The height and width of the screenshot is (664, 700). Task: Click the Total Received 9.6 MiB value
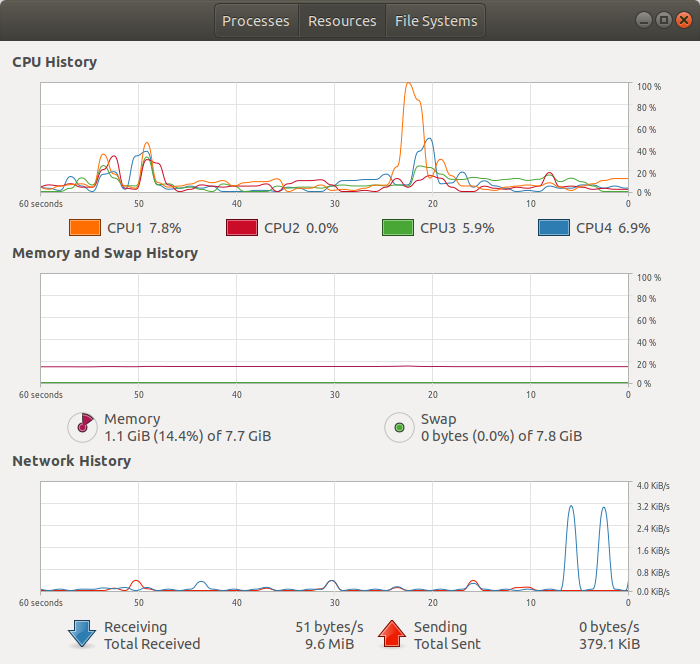click(329, 644)
